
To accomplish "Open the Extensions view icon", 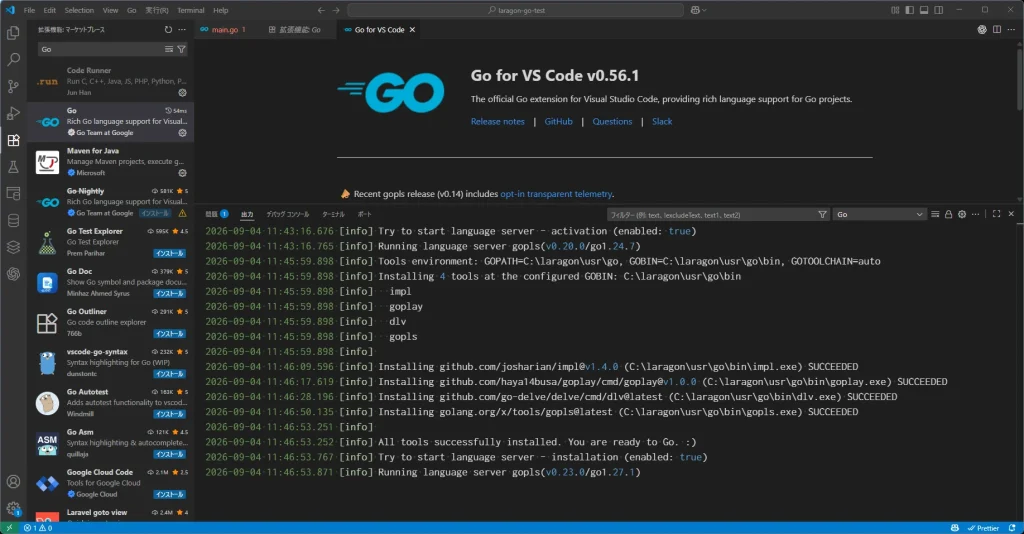I will (13, 140).
